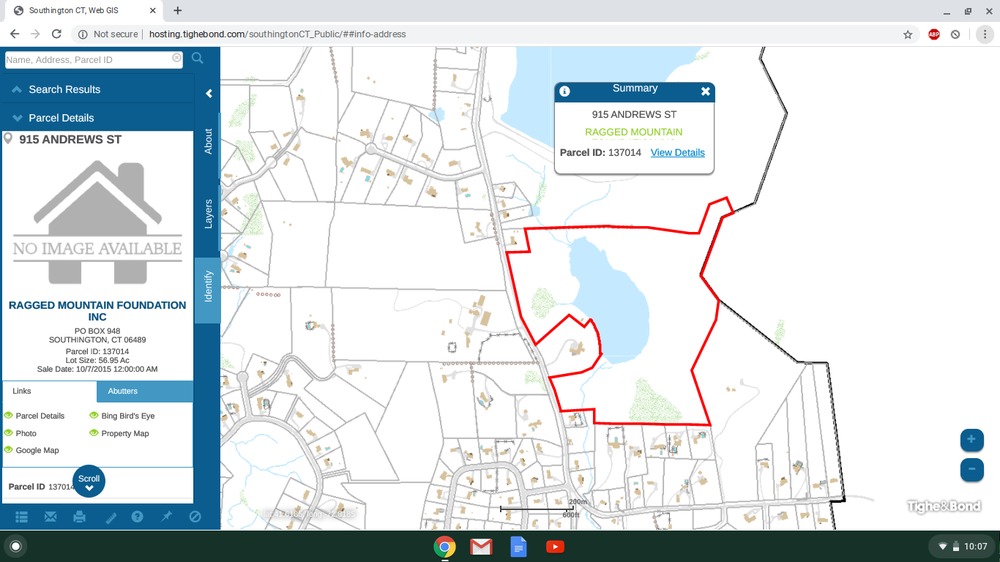
Task: Open the list view icon in toolbar
Action: pos(22,517)
